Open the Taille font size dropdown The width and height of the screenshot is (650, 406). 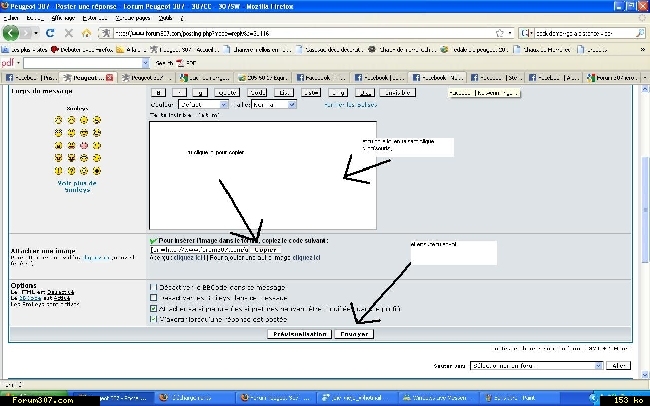271,104
